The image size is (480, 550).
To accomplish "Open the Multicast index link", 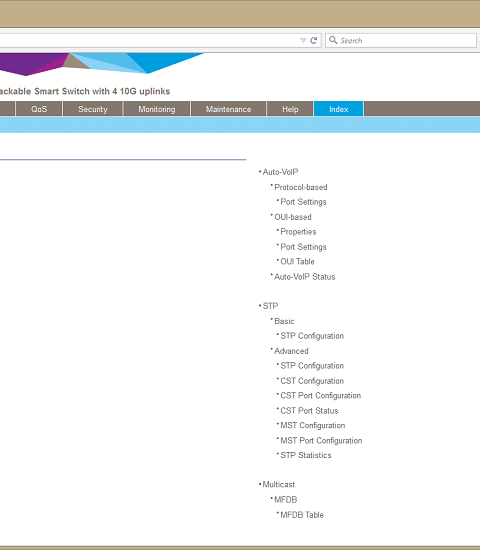I will [x=279, y=484].
